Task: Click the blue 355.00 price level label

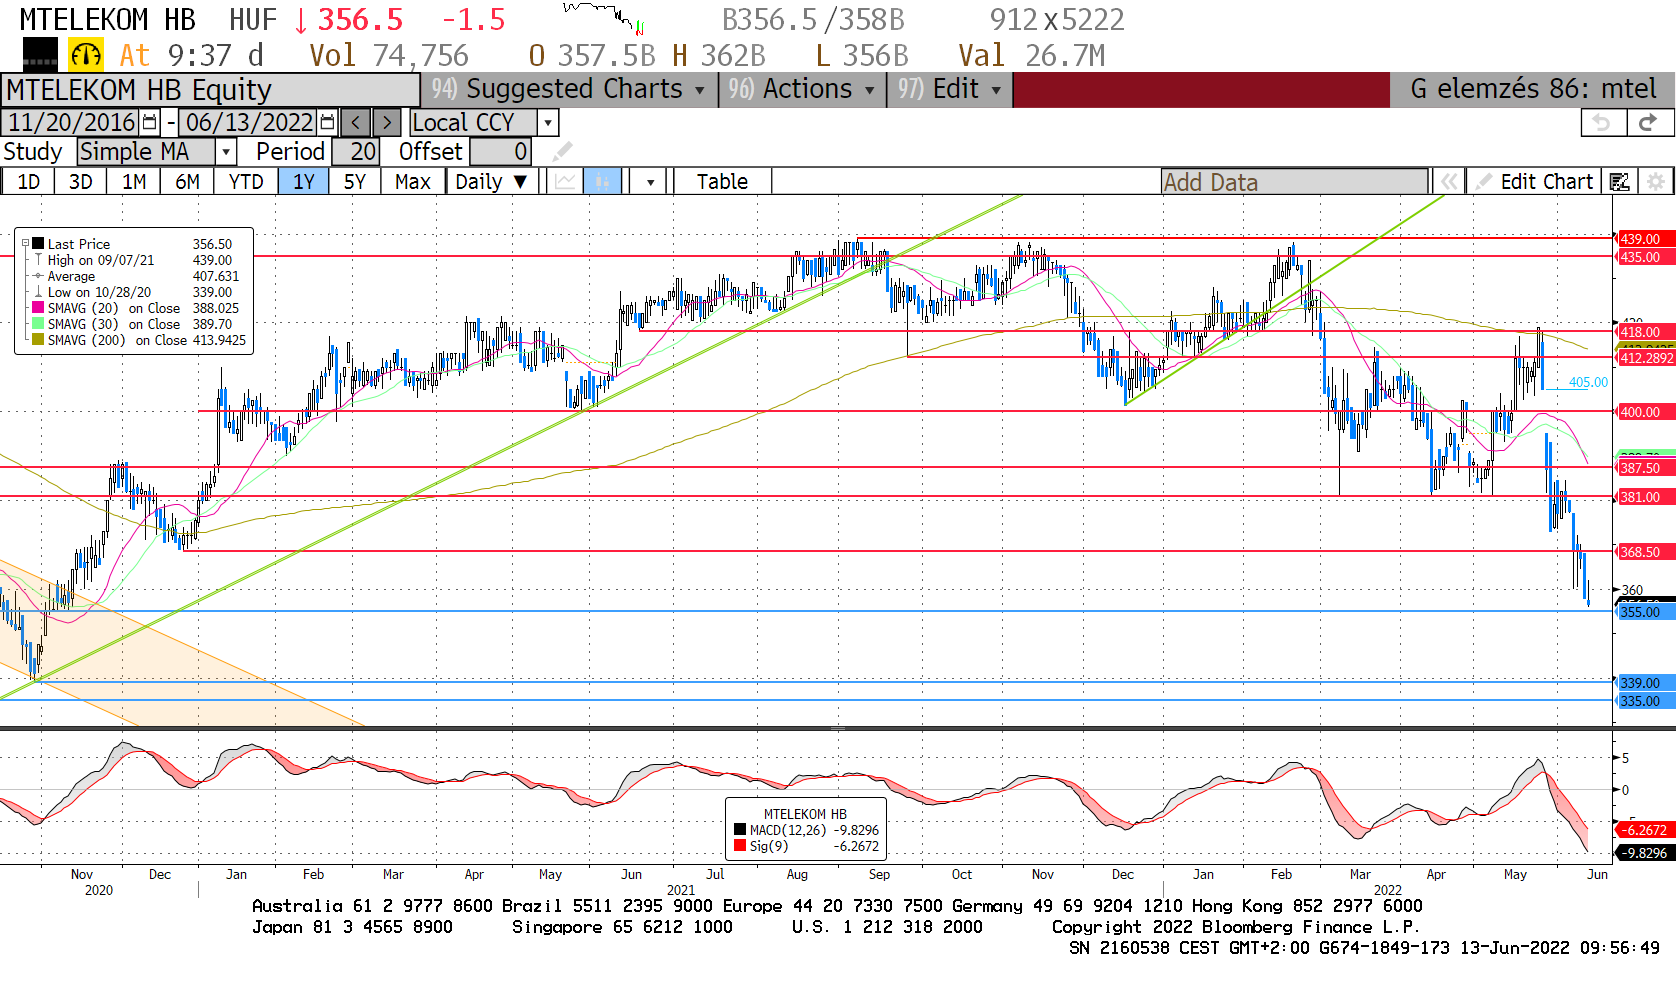Action: pos(1645,612)
